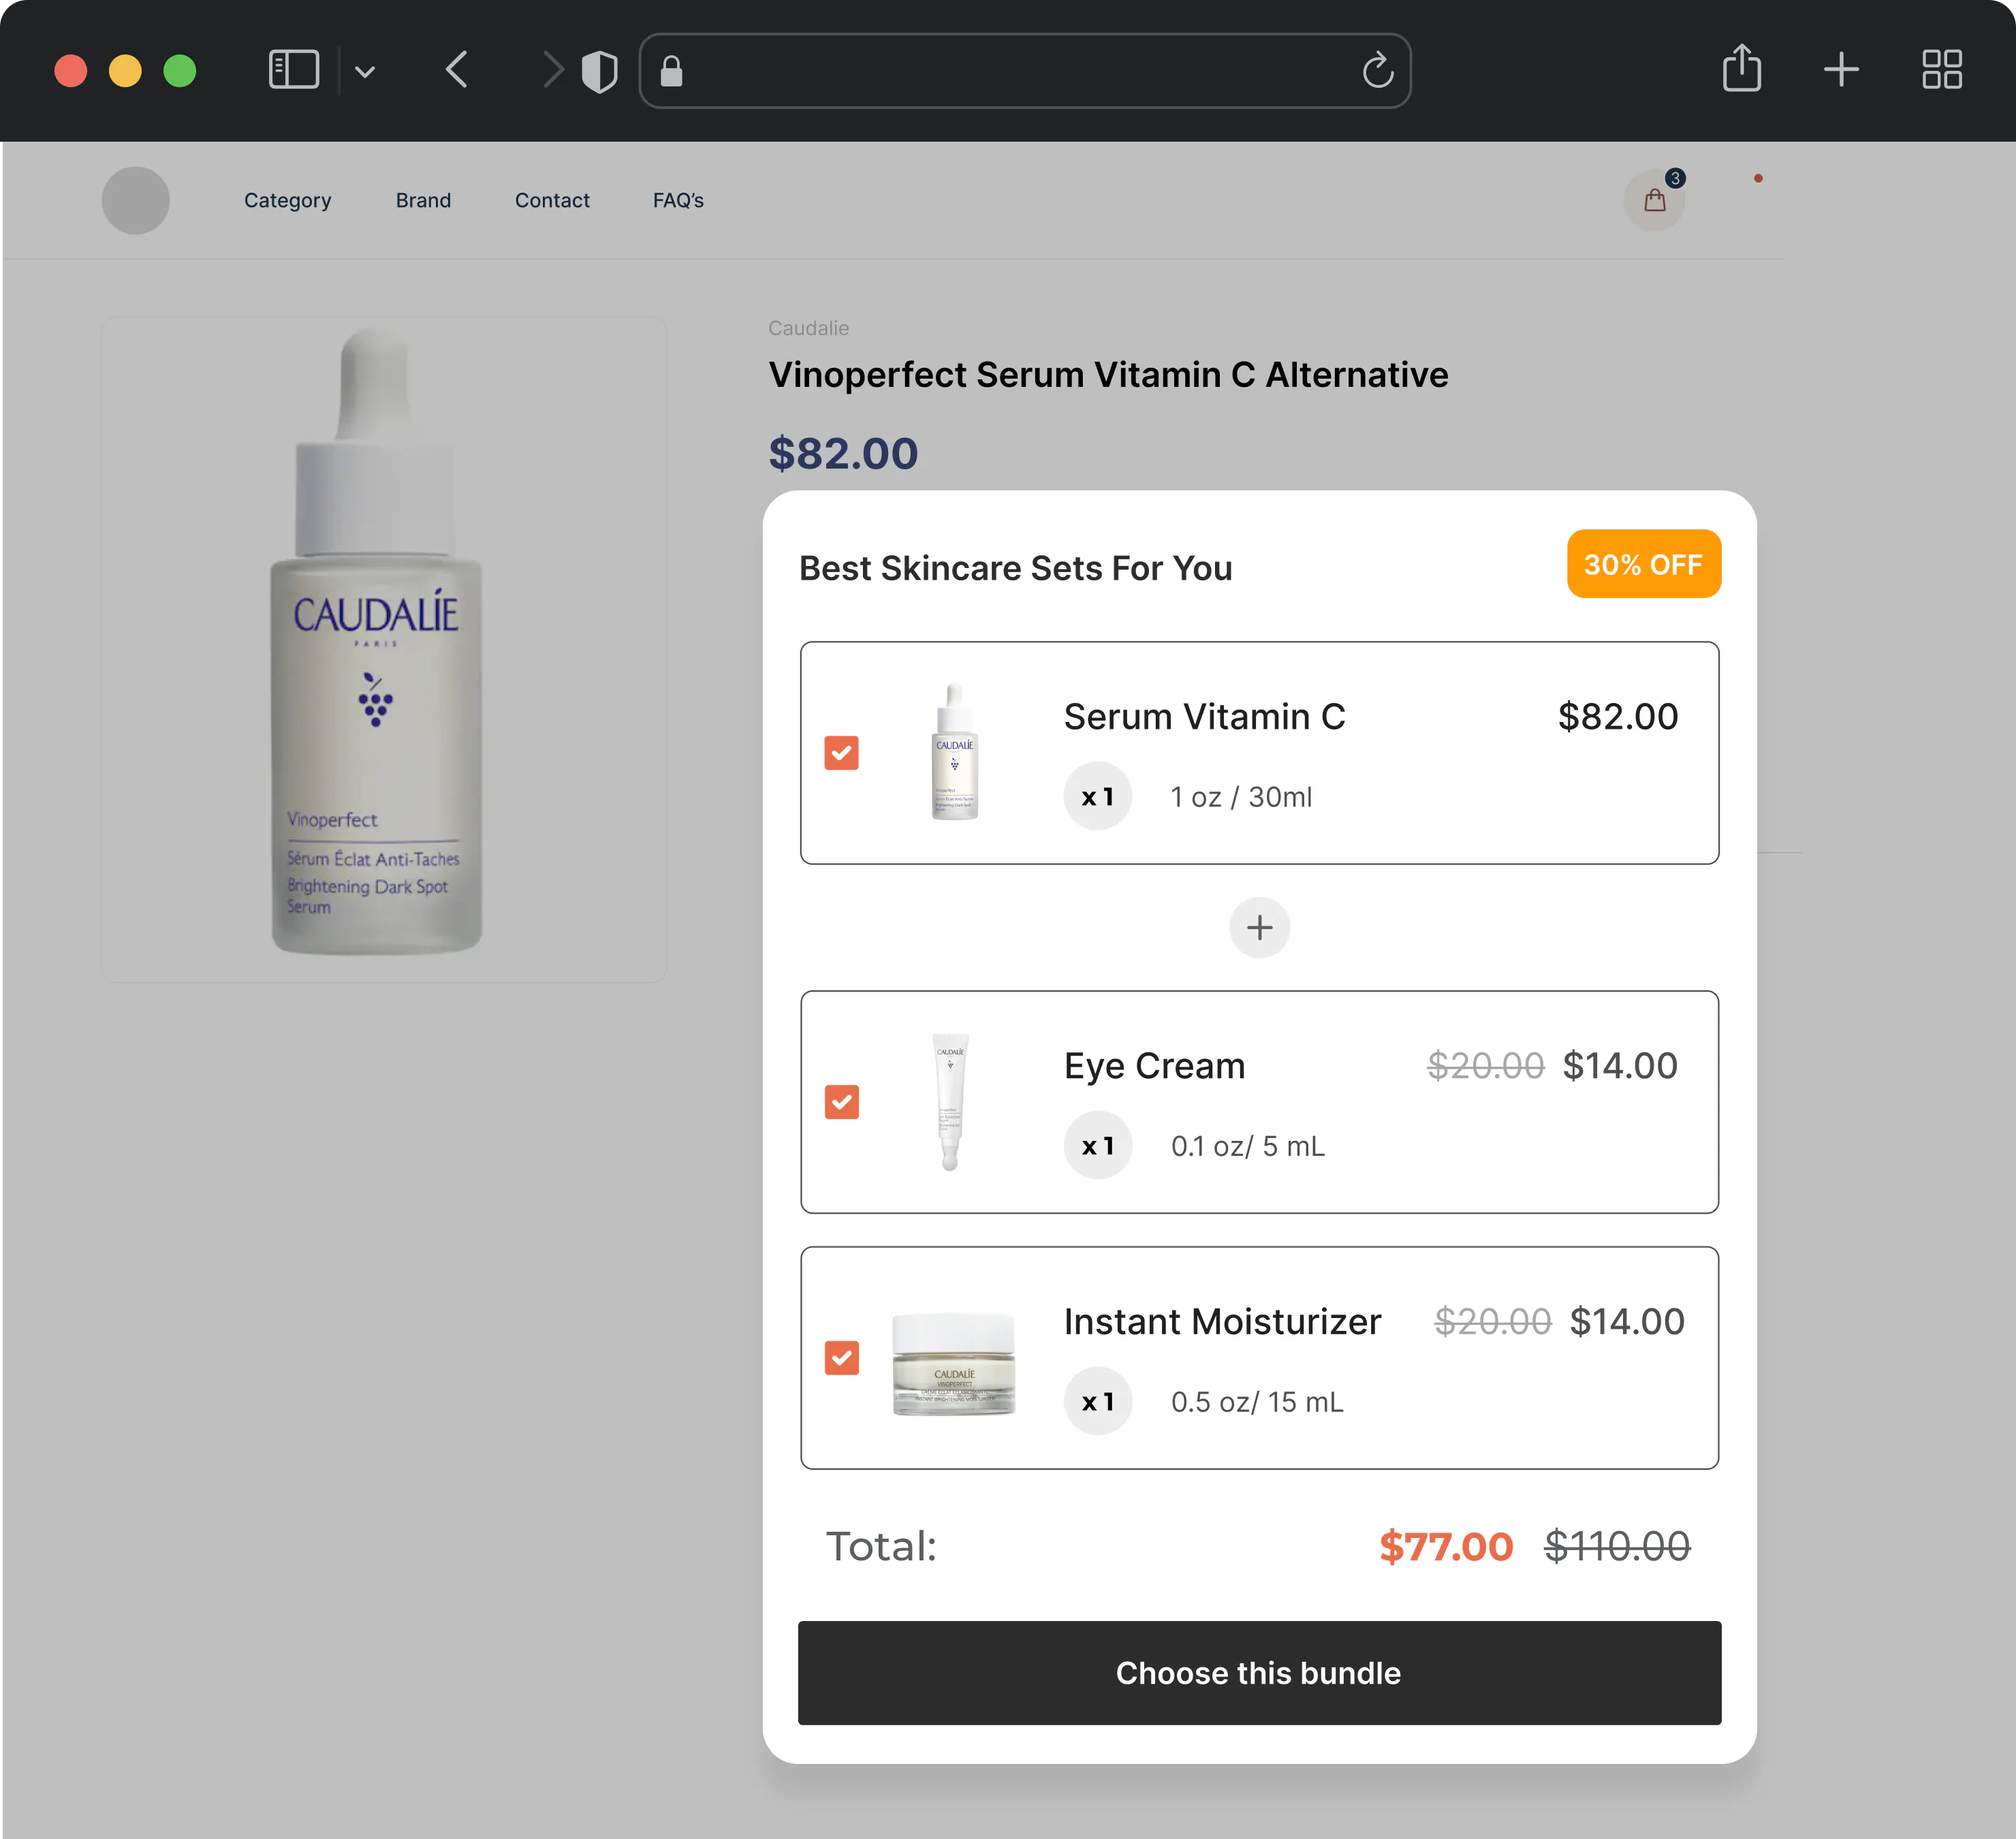
Task: Uncheck the Eye Cream checkbox
Action: pyautogui.click(x=841, y=1102)
